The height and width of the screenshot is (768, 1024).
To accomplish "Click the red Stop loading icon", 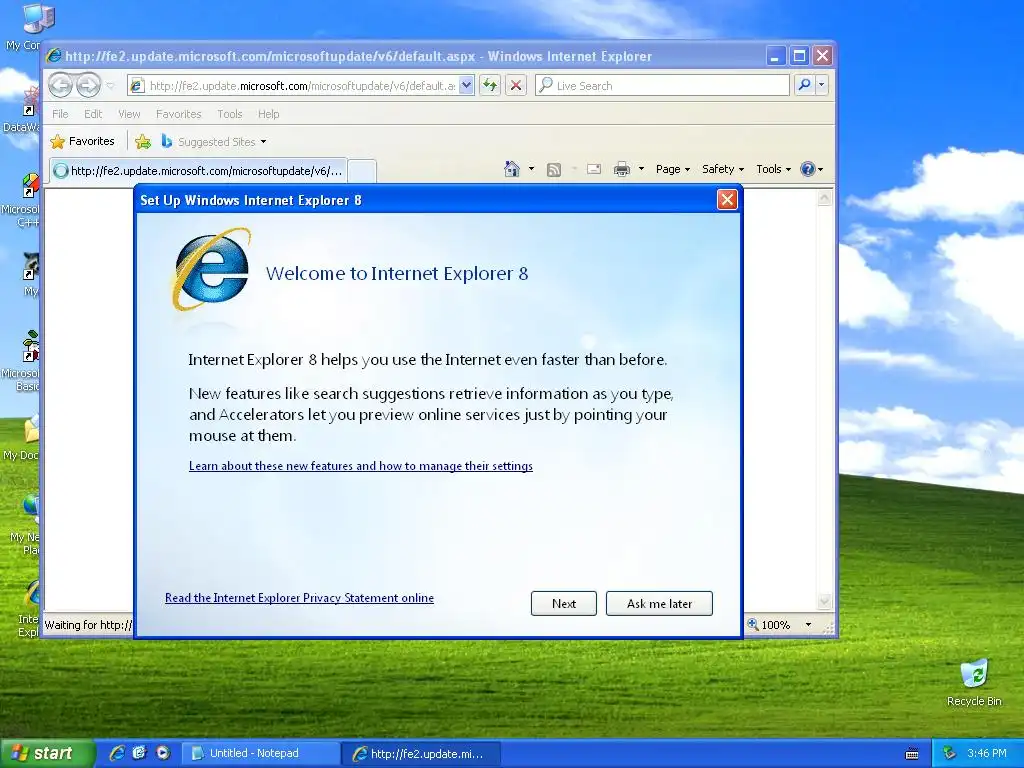I will (516, 86).
